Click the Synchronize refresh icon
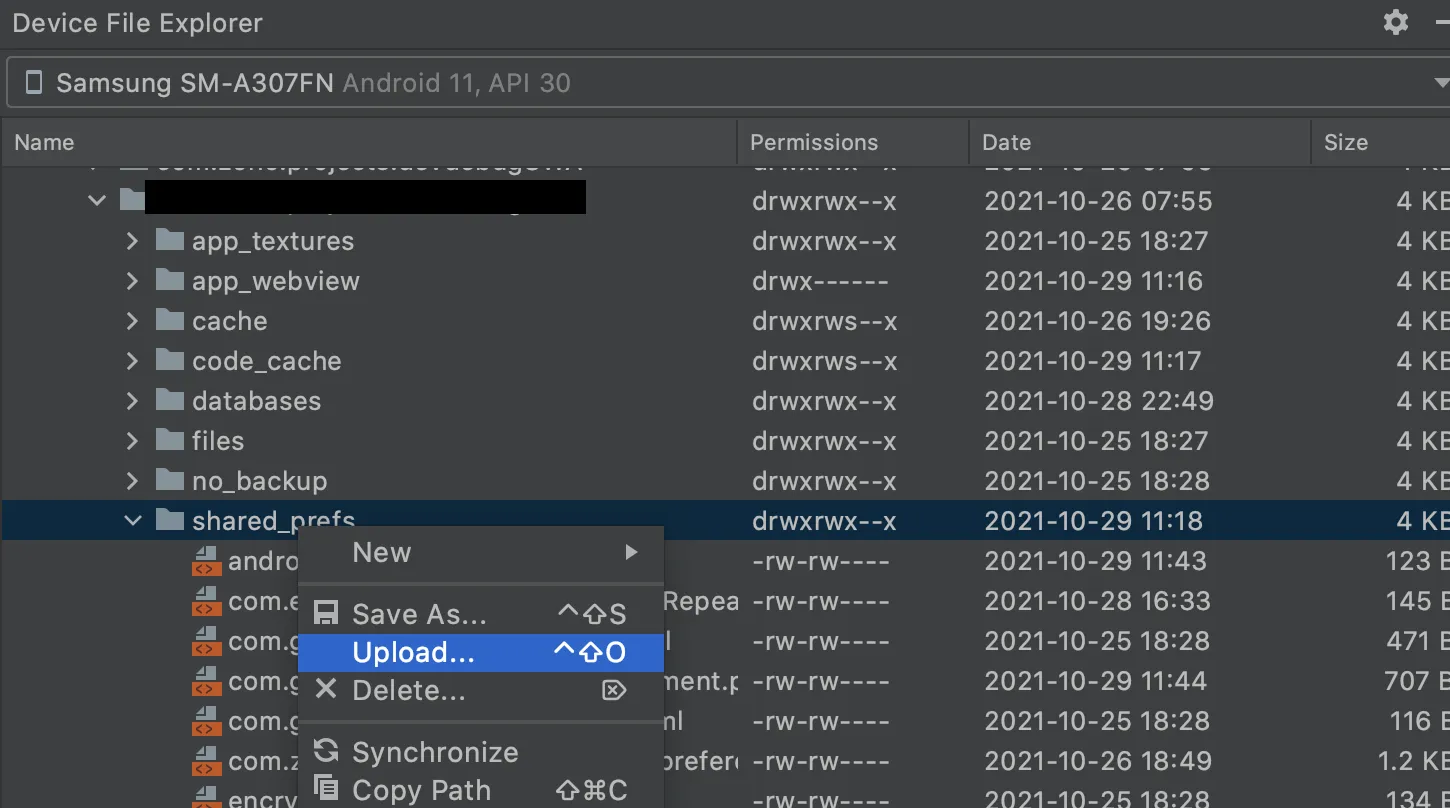 tap(326, 751)
